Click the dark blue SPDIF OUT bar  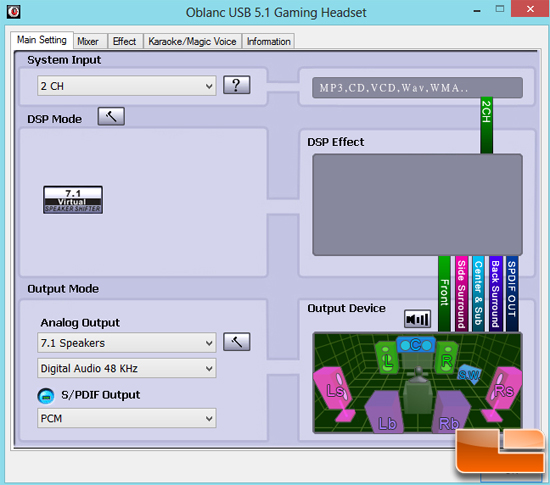(x=512, y=294)
